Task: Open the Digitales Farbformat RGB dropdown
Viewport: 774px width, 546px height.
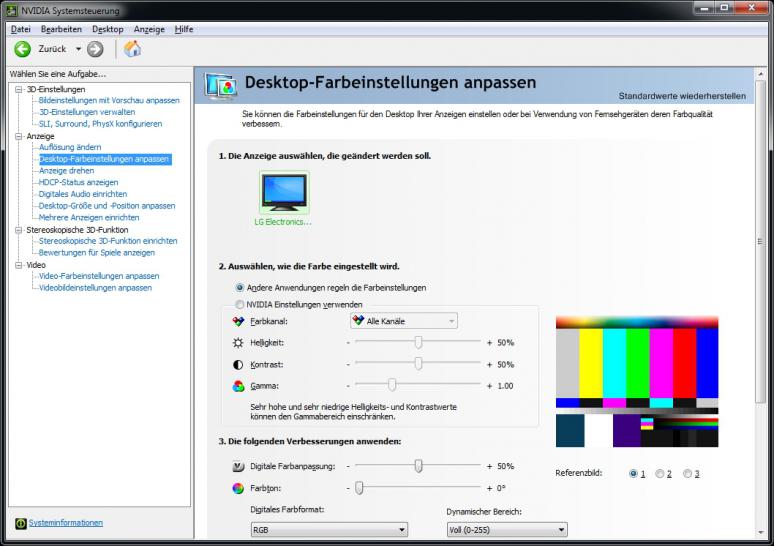Action: pos(329,530)
